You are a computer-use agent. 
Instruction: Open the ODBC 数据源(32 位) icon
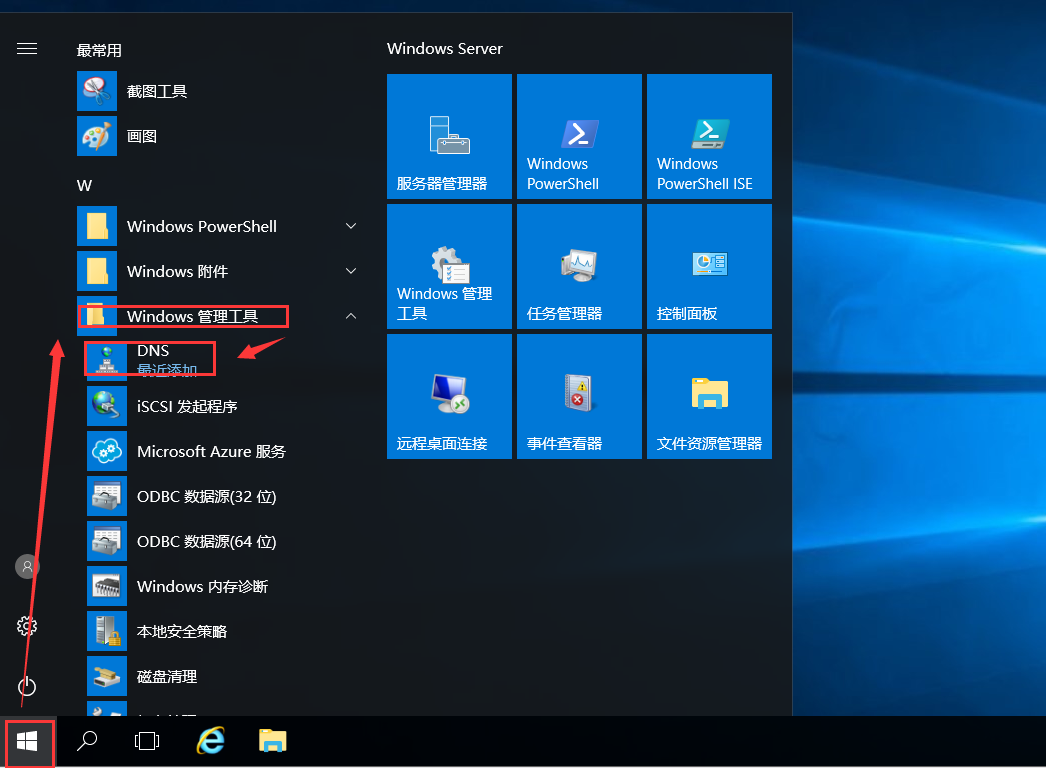click(x=107, y=496)
